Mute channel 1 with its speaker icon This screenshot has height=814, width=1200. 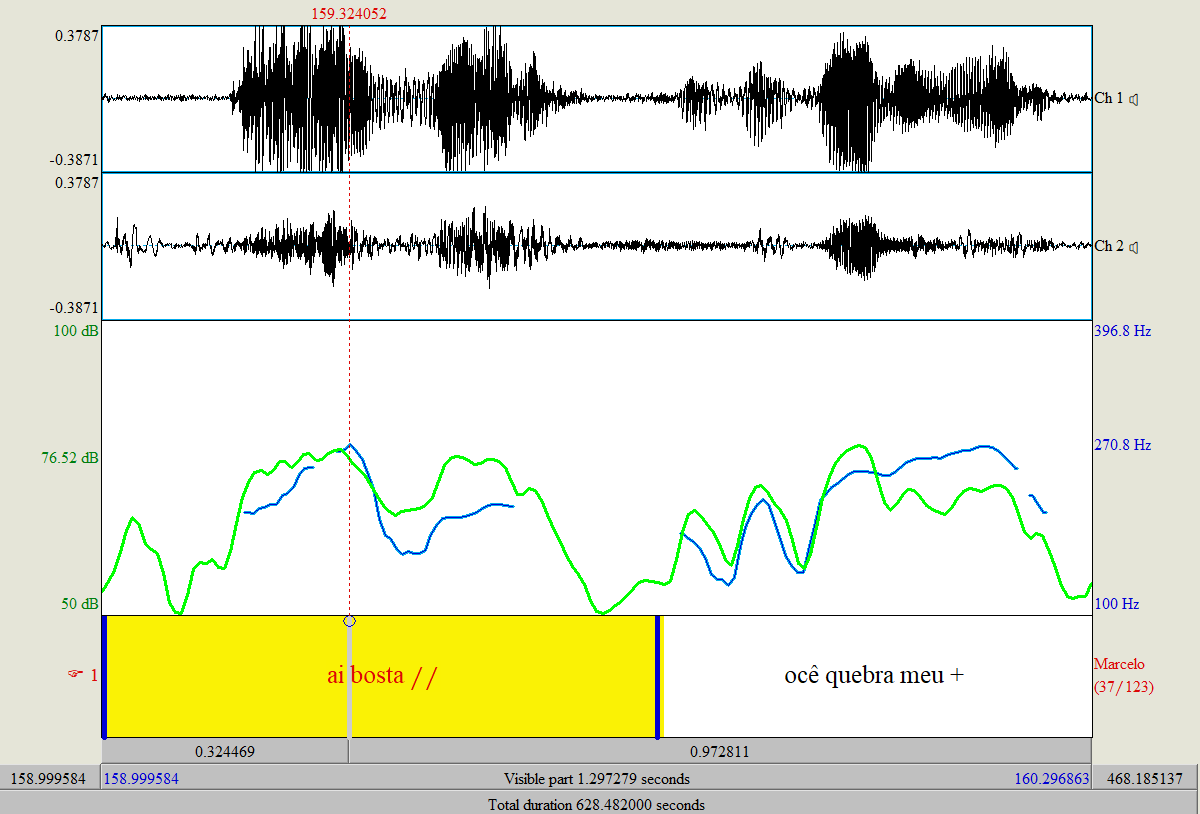(x=1135, y=98)
